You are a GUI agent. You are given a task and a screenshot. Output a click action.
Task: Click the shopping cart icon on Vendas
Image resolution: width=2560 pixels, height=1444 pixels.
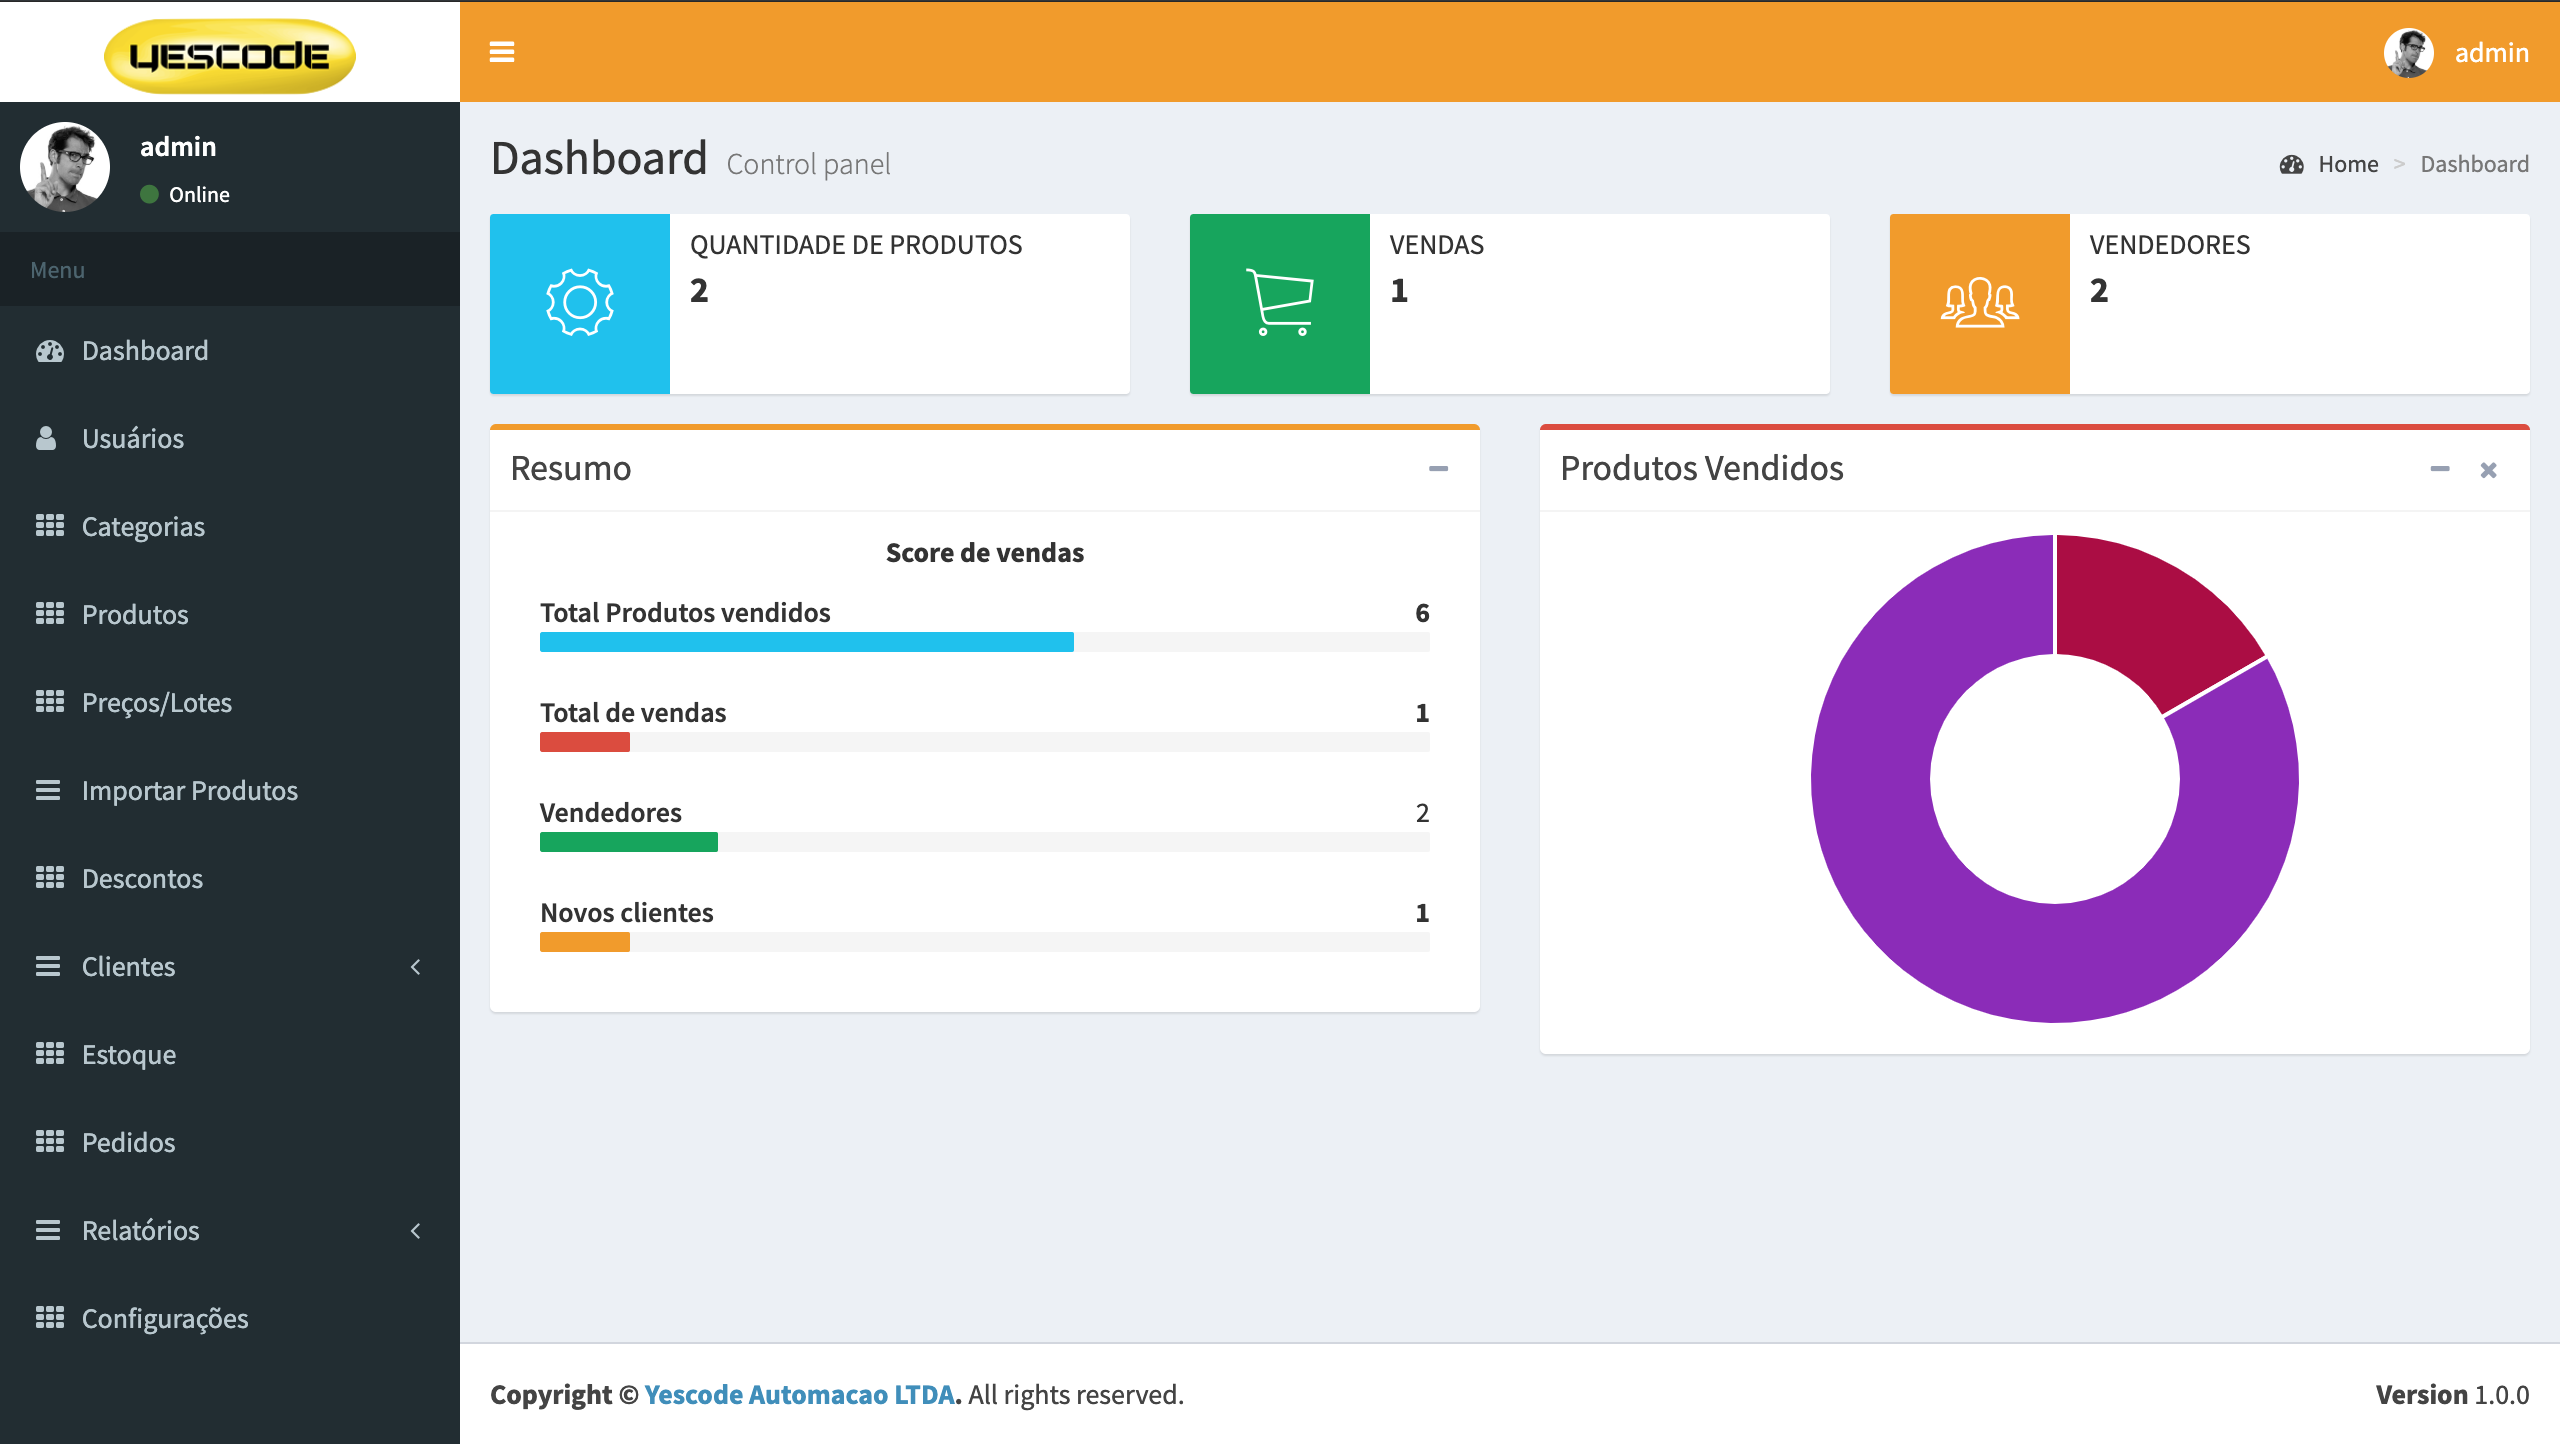(x=1279, y=303)
